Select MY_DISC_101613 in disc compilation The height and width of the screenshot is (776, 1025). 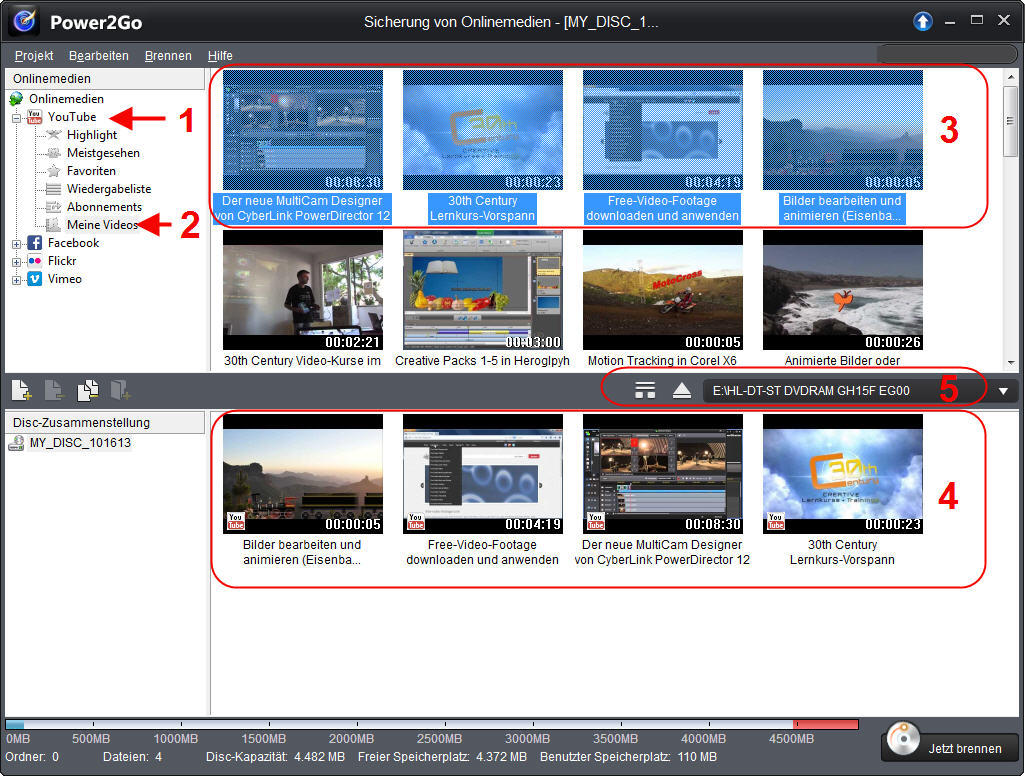pos(80,443)
